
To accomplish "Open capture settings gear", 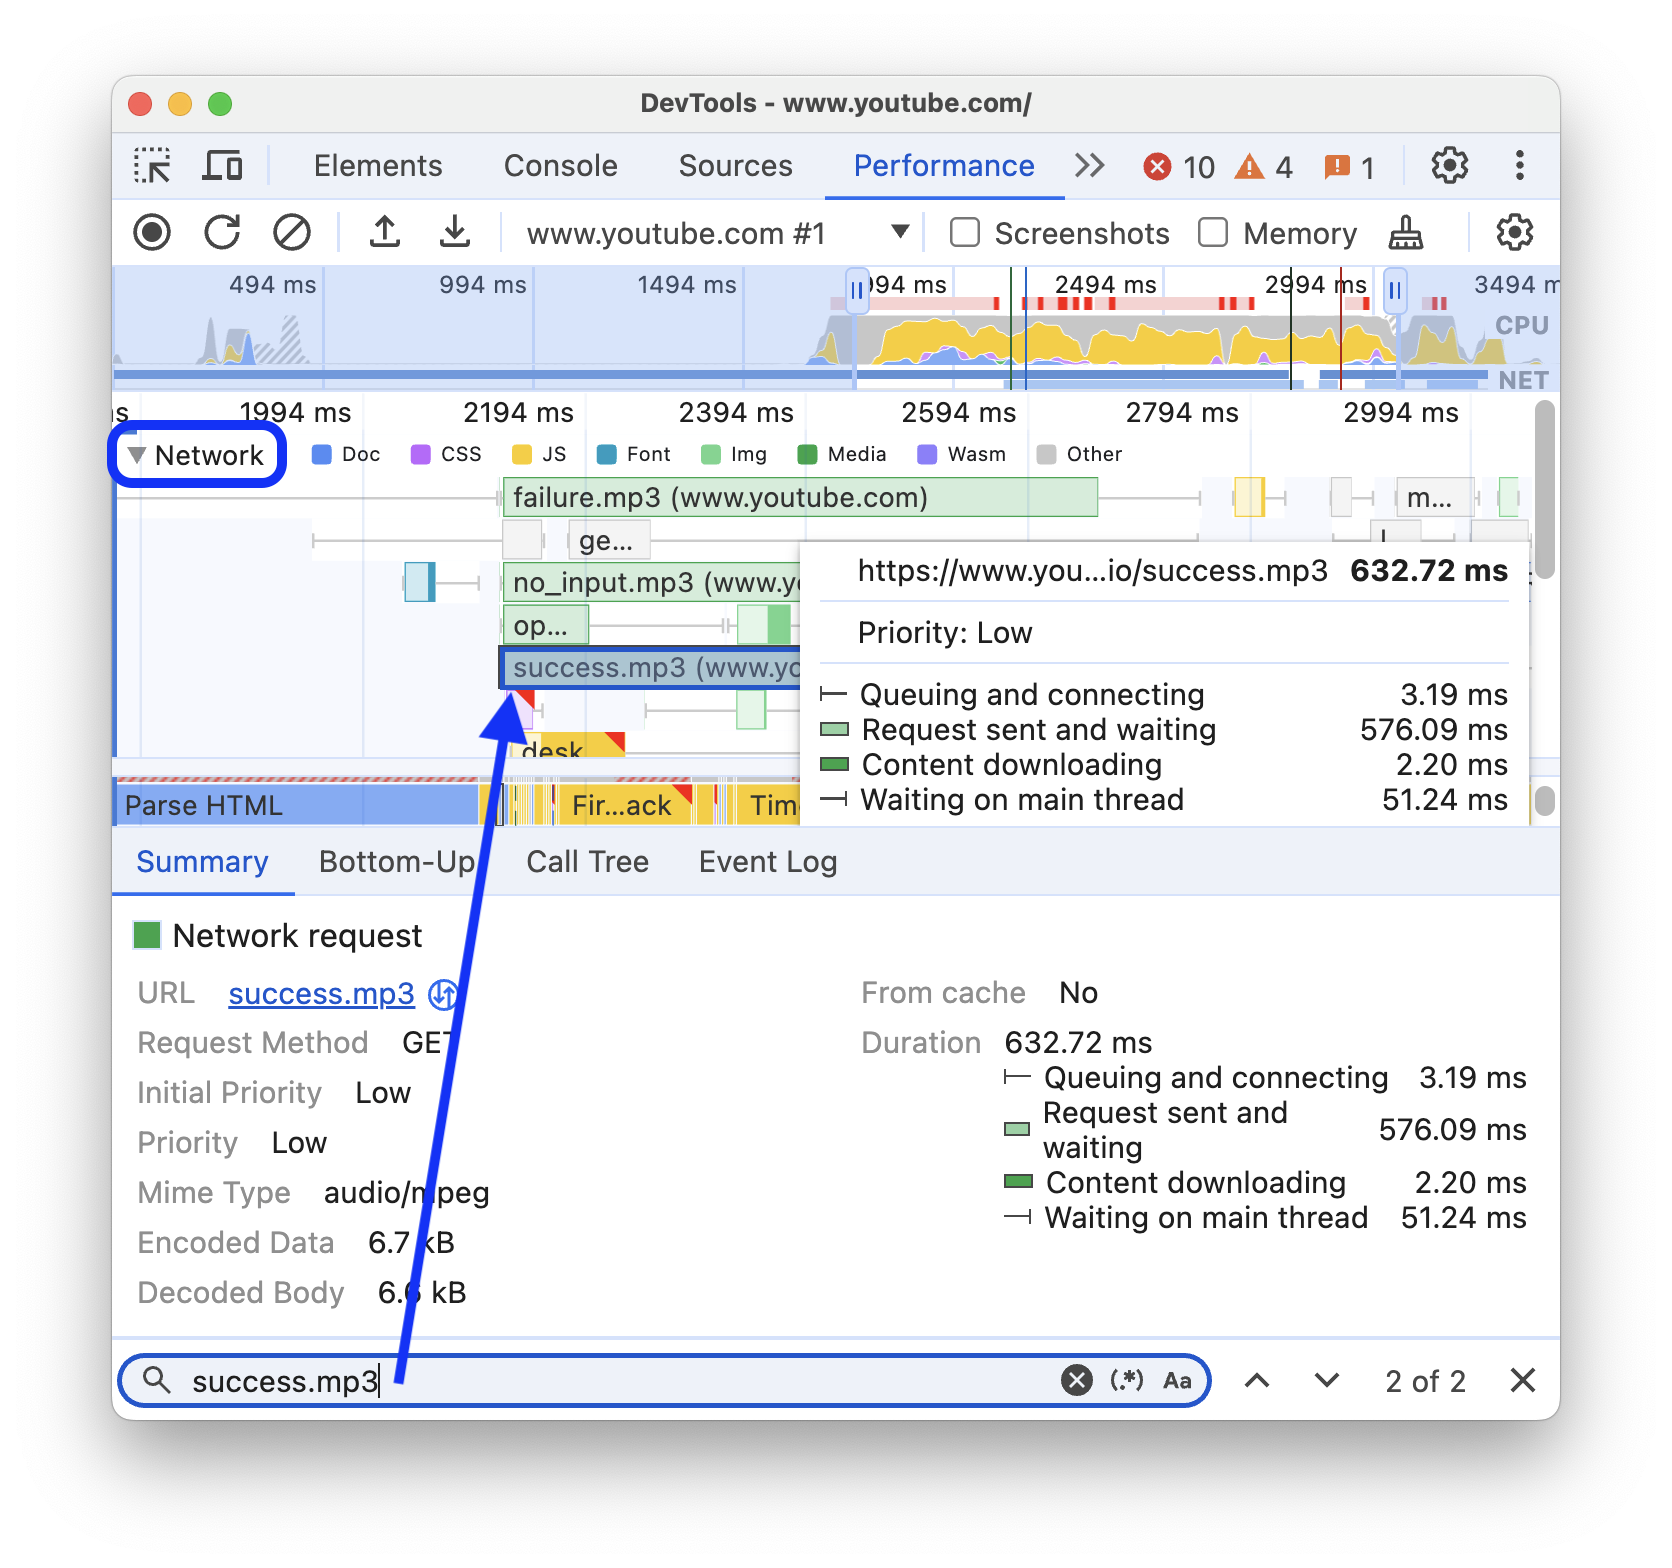I will point(1514,232).
